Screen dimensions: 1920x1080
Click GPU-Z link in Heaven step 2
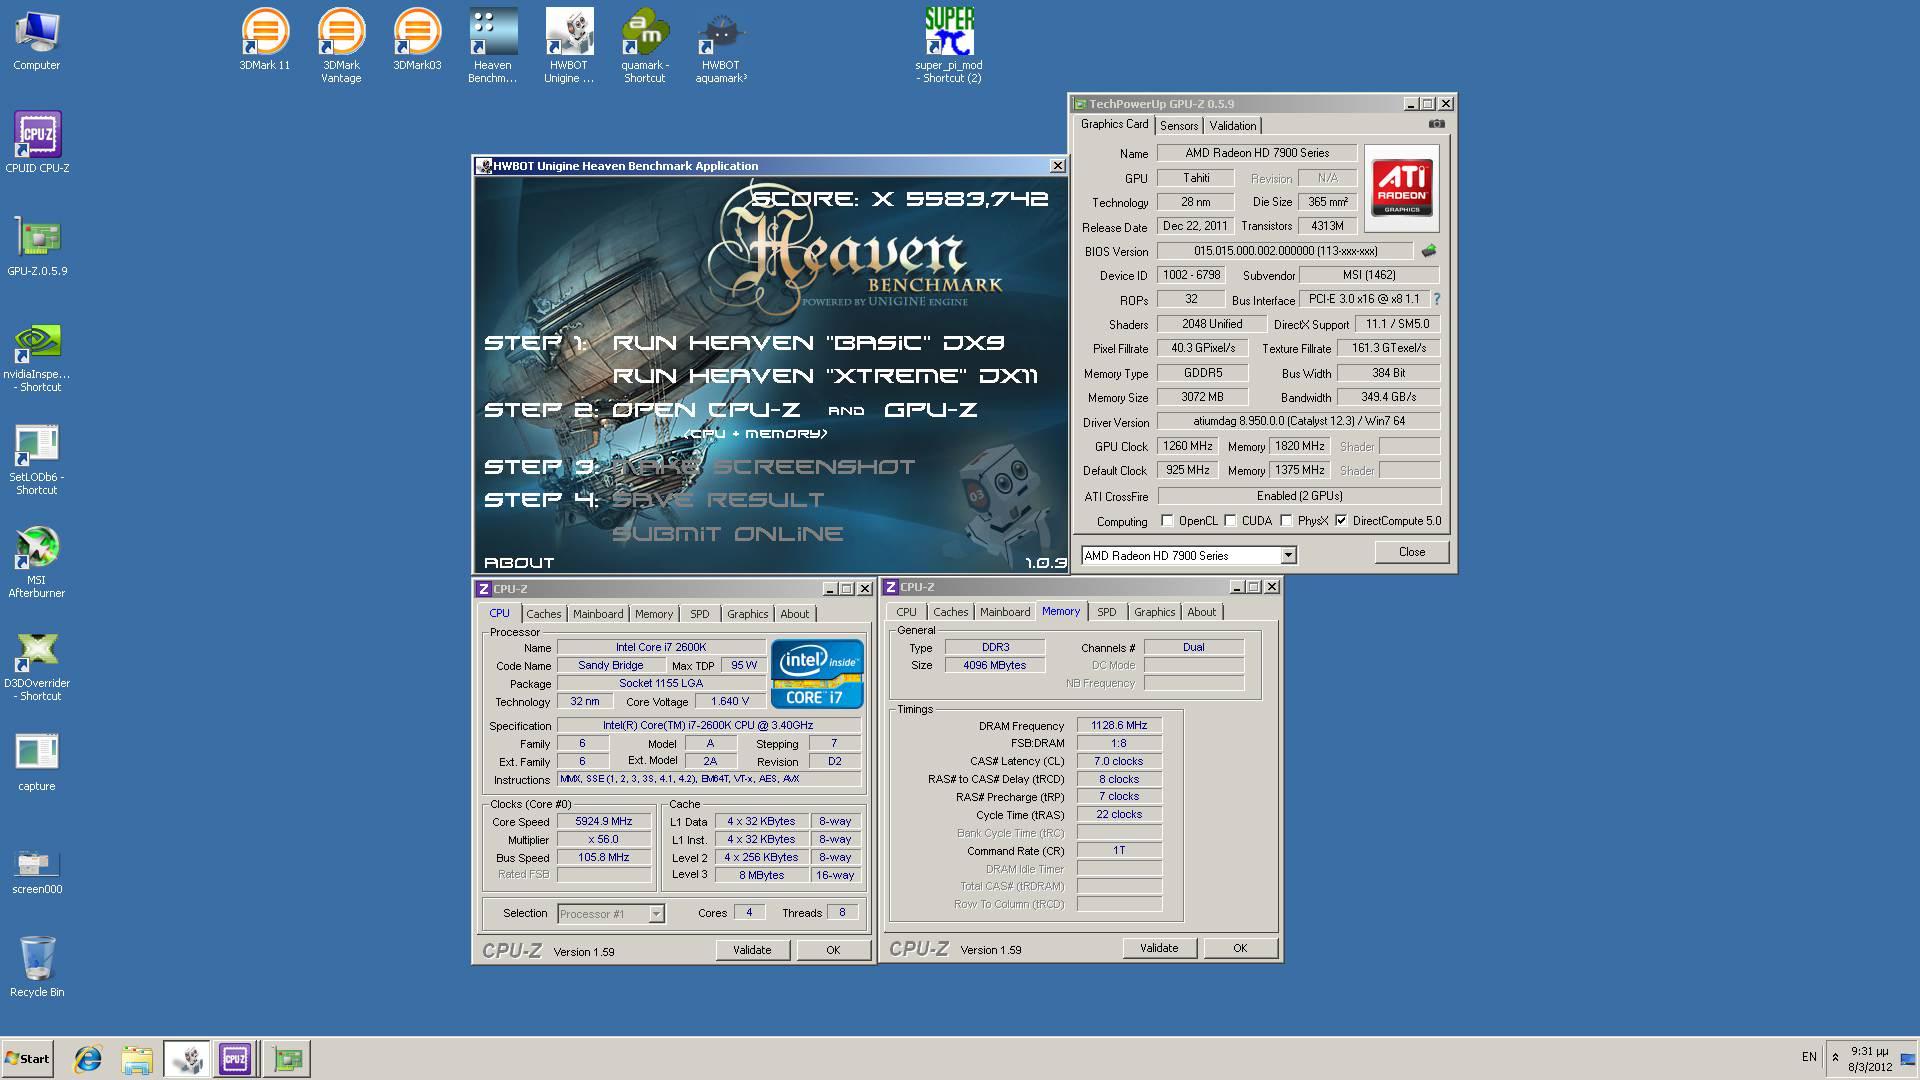tap(931, 410)
